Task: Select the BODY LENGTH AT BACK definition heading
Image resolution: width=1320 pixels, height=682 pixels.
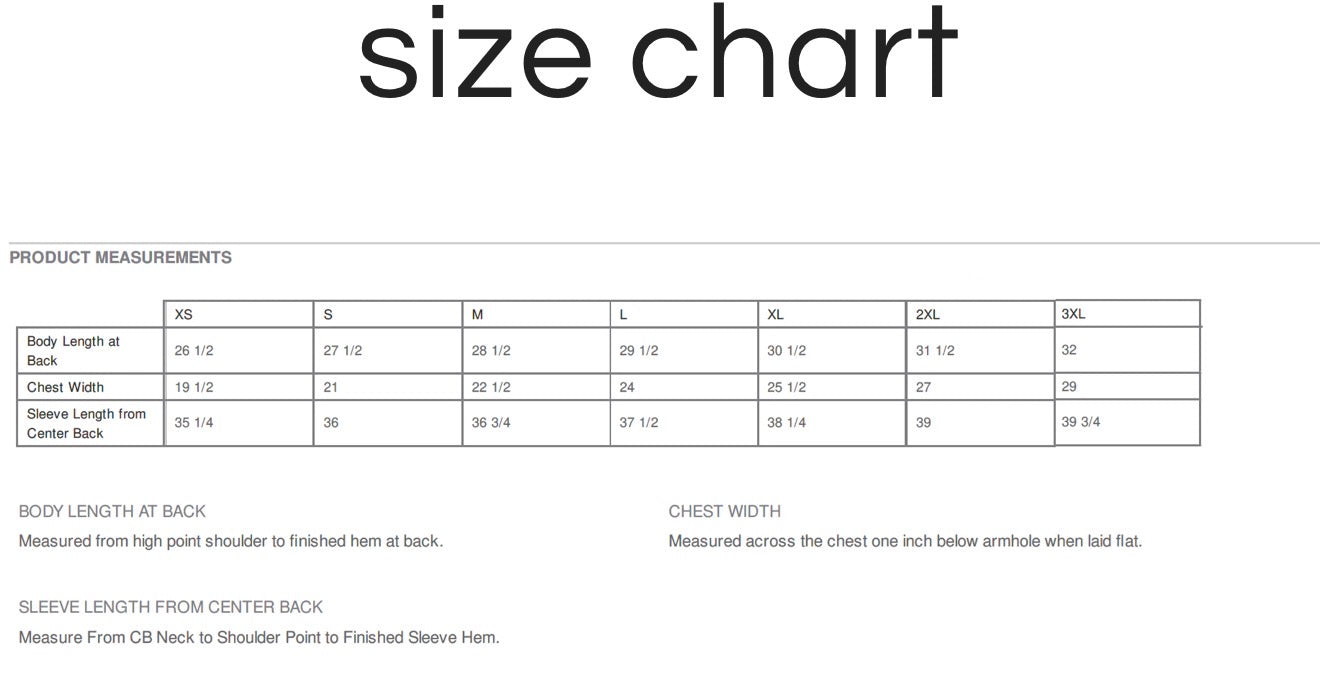Action: pos(112,511)
